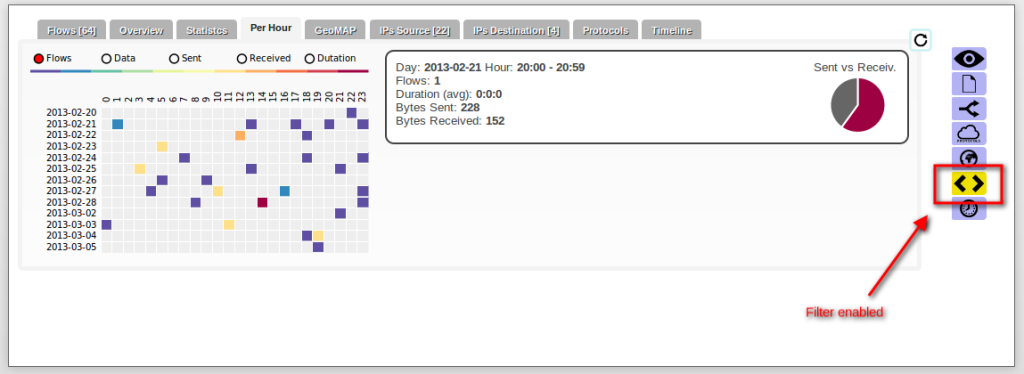The image size is (1024, 374).
Task: Click the purple cell on 2013-02-25 hour 13
Action: tap(251, 168)
